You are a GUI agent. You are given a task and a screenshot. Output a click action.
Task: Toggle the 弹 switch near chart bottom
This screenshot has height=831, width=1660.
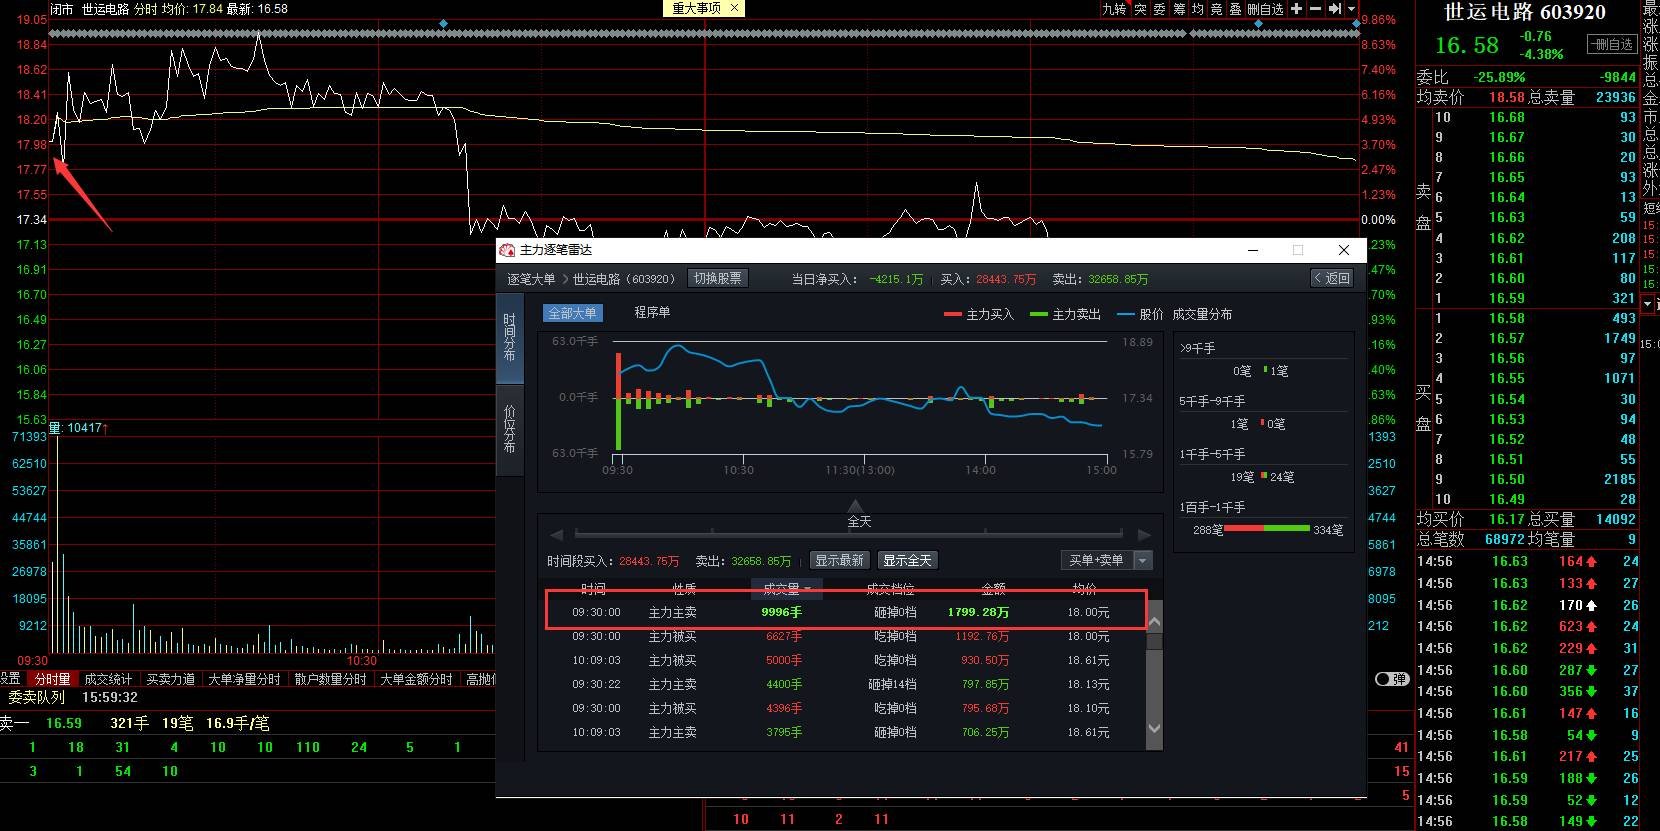[x=1392, y=679]
